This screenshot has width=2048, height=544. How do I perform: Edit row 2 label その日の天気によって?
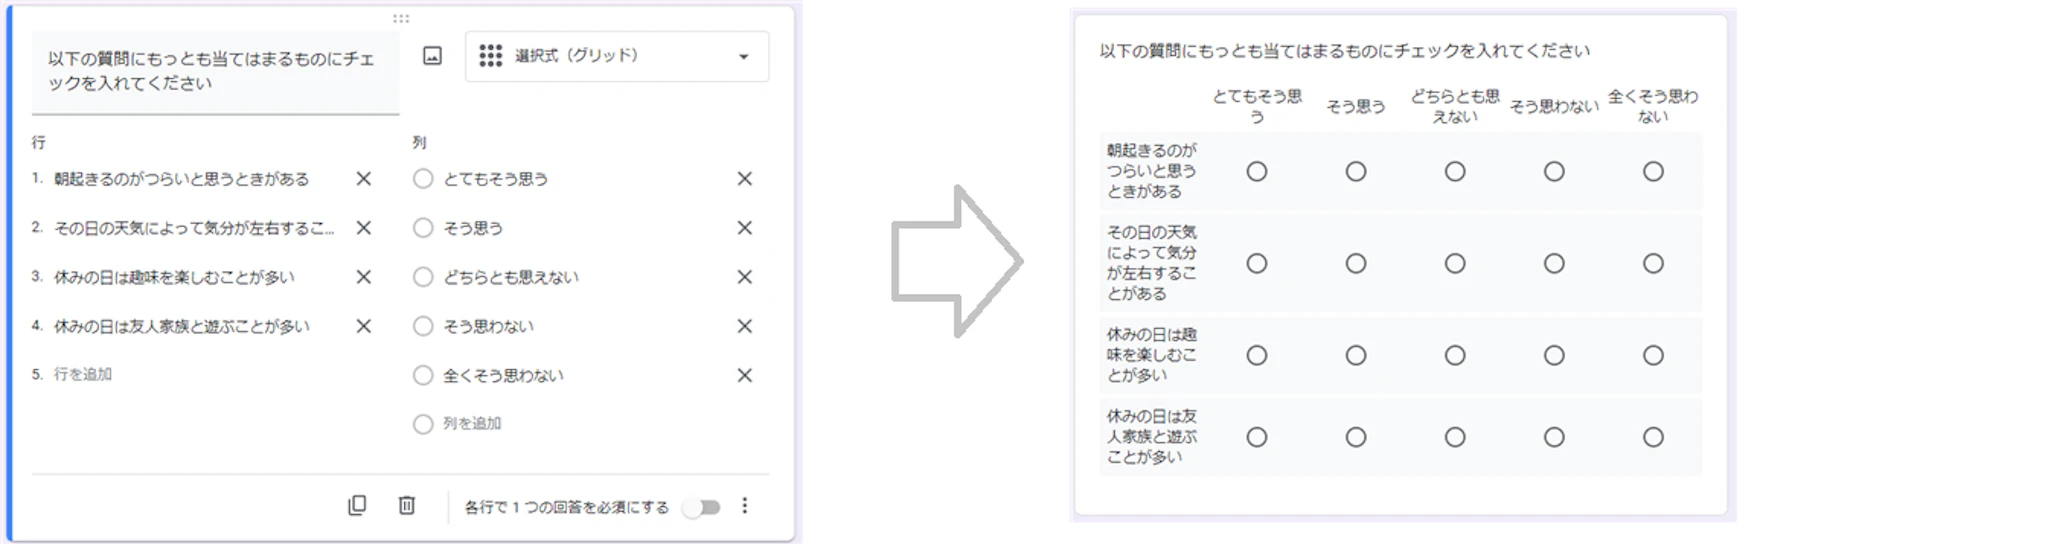coord(194,228)
